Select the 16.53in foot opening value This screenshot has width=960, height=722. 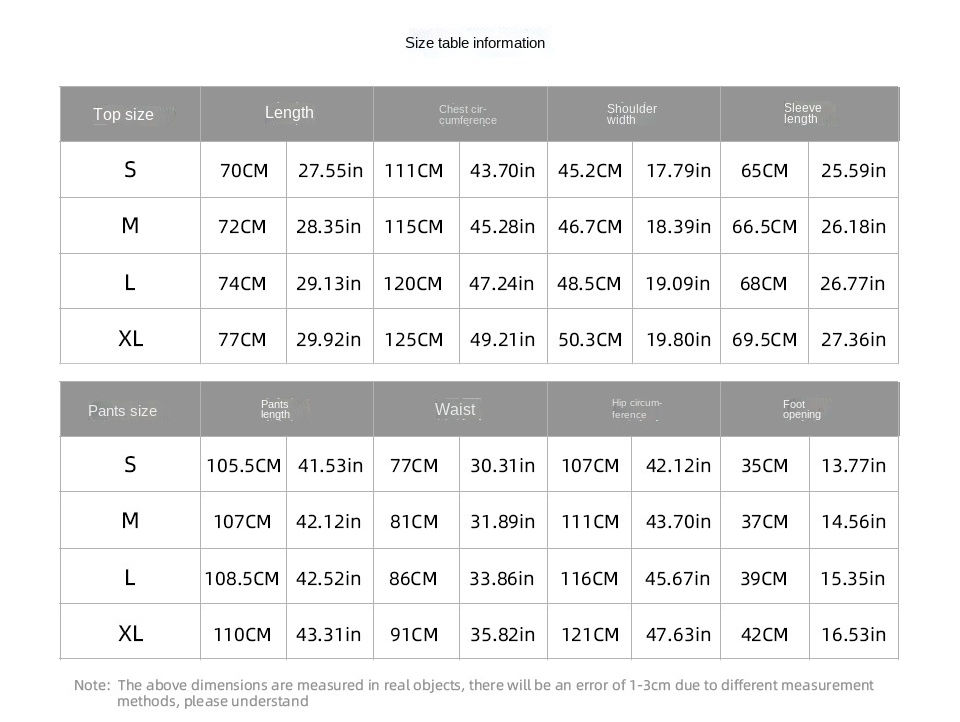[853, 634]
